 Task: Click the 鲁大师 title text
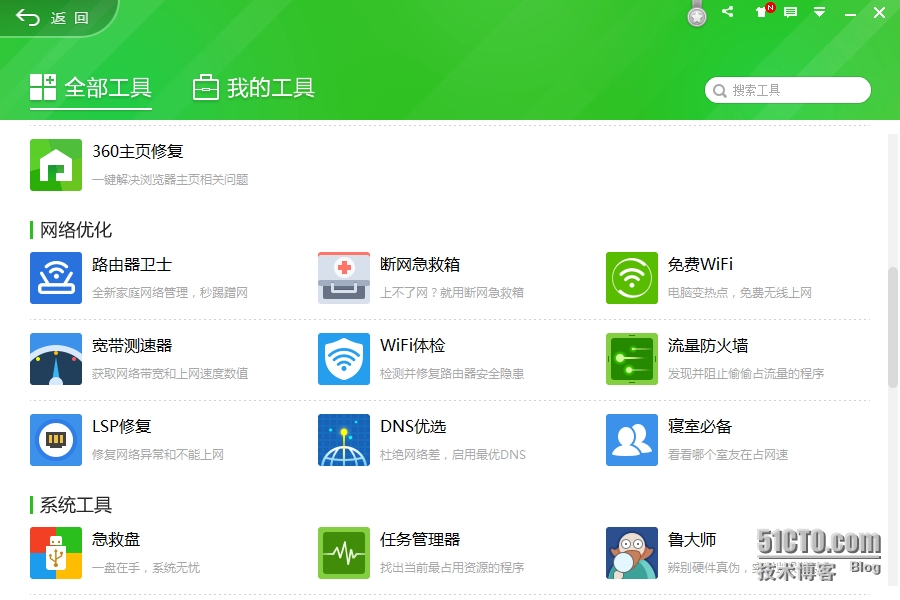[692, 540]
